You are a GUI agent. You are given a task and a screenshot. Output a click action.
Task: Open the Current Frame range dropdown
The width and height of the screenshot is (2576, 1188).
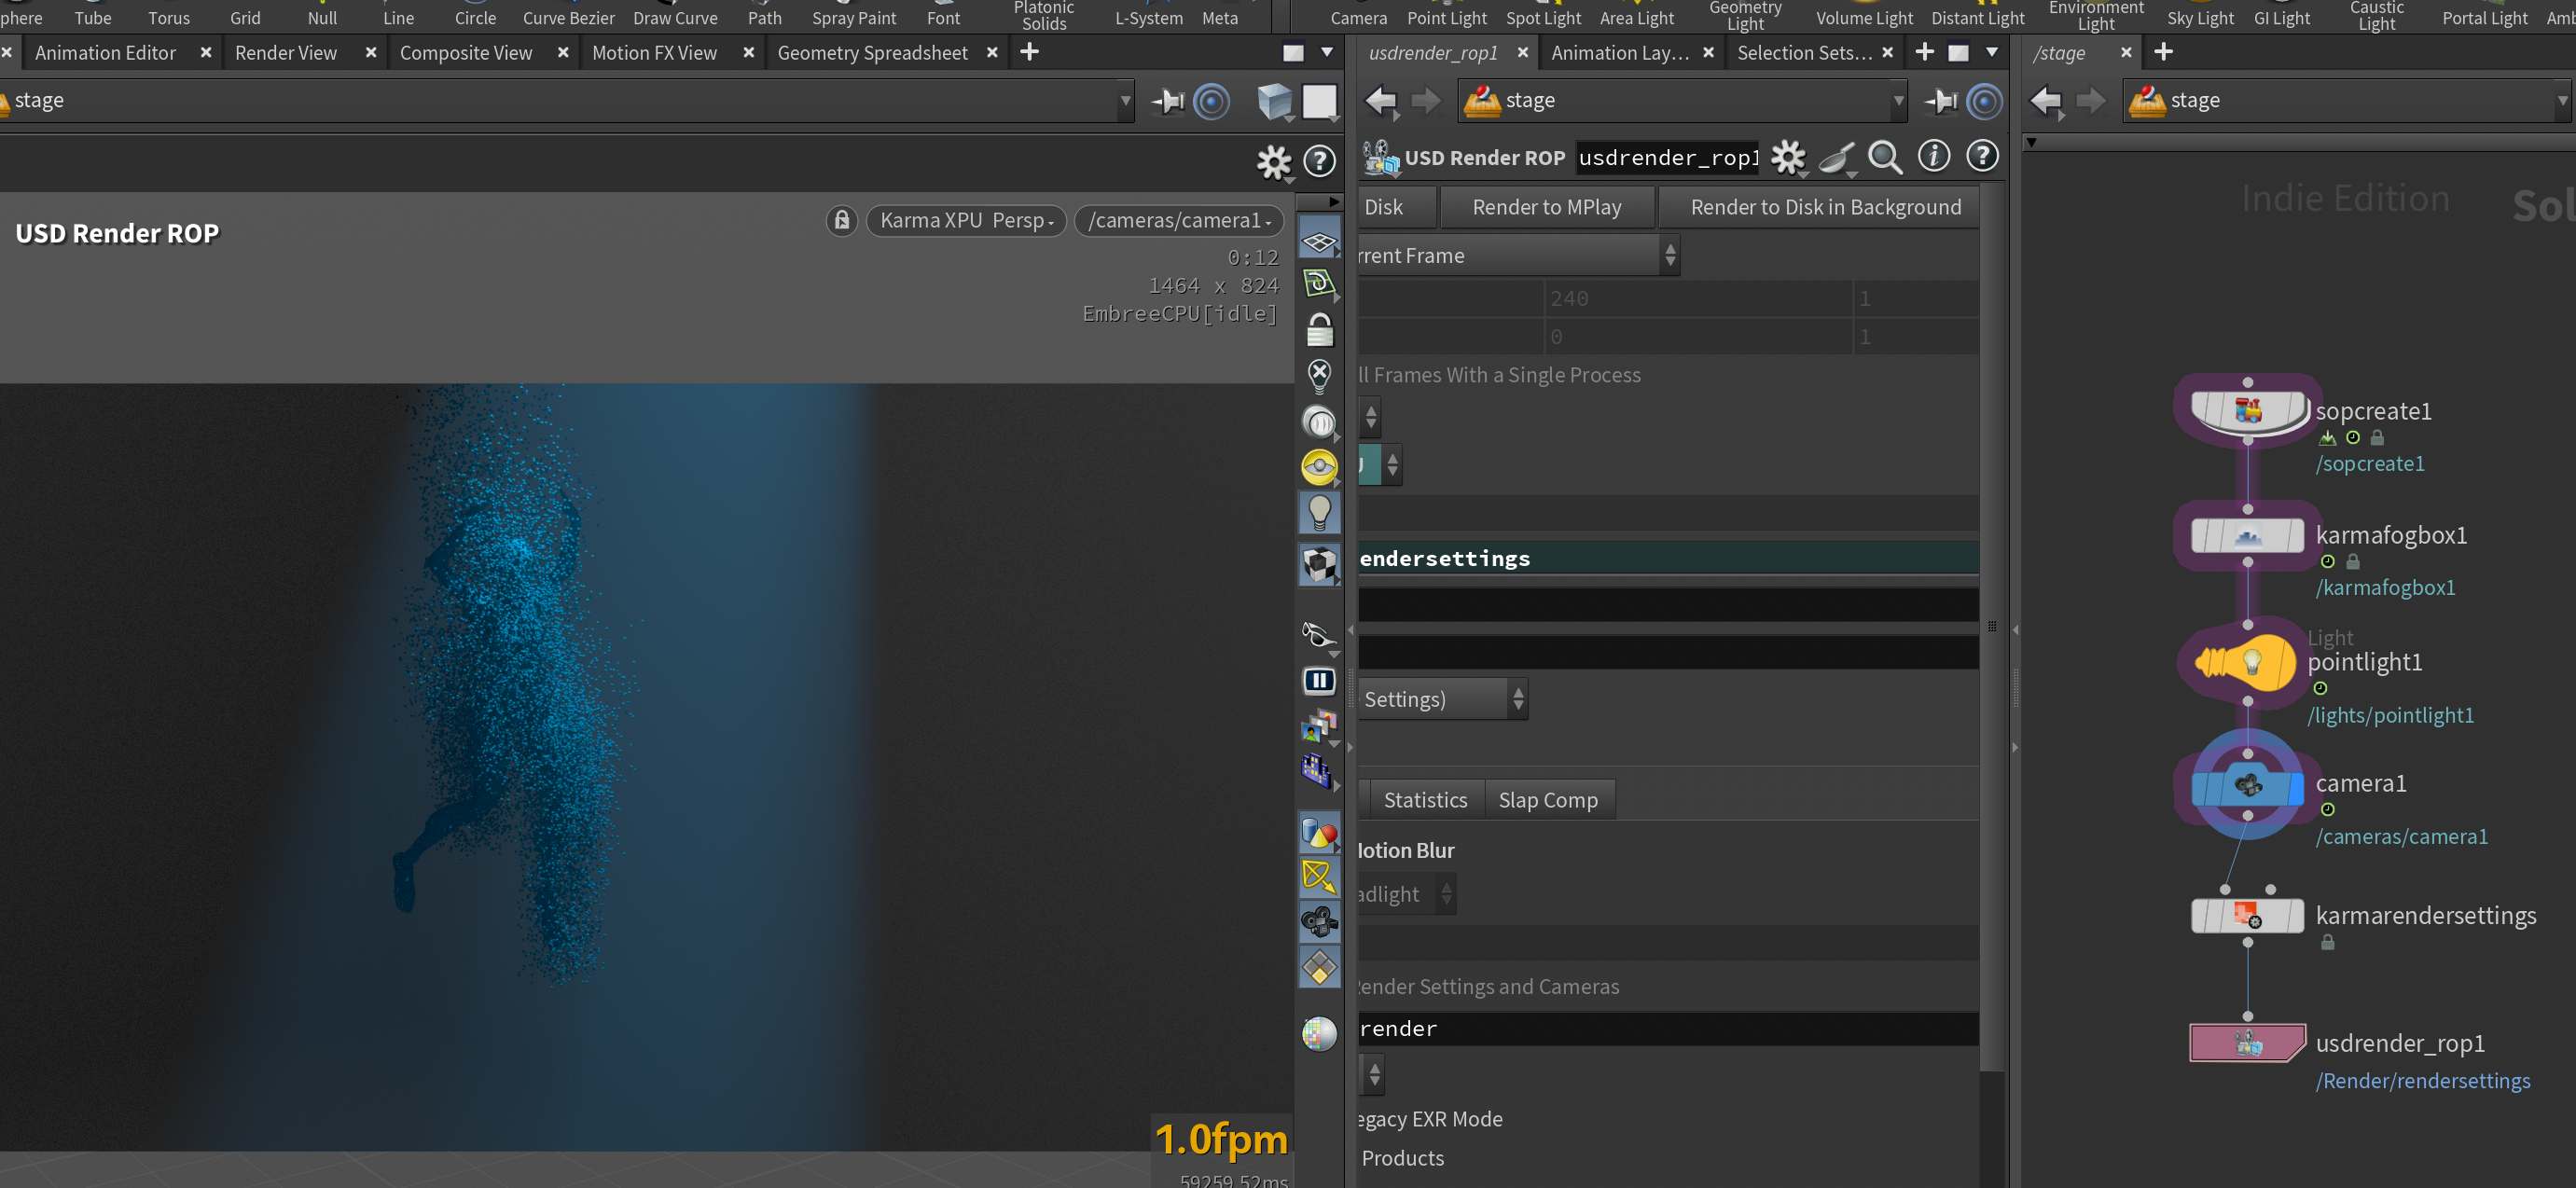pyautogui.click(x=1518, y=256)
